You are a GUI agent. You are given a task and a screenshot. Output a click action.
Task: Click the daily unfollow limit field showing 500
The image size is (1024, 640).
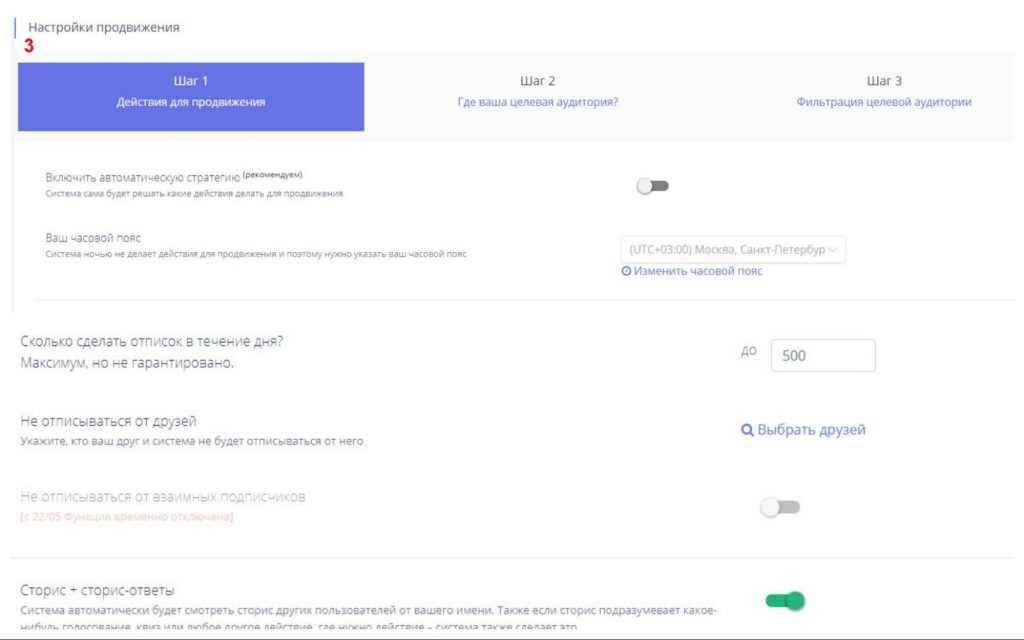[x=823, y=355]
